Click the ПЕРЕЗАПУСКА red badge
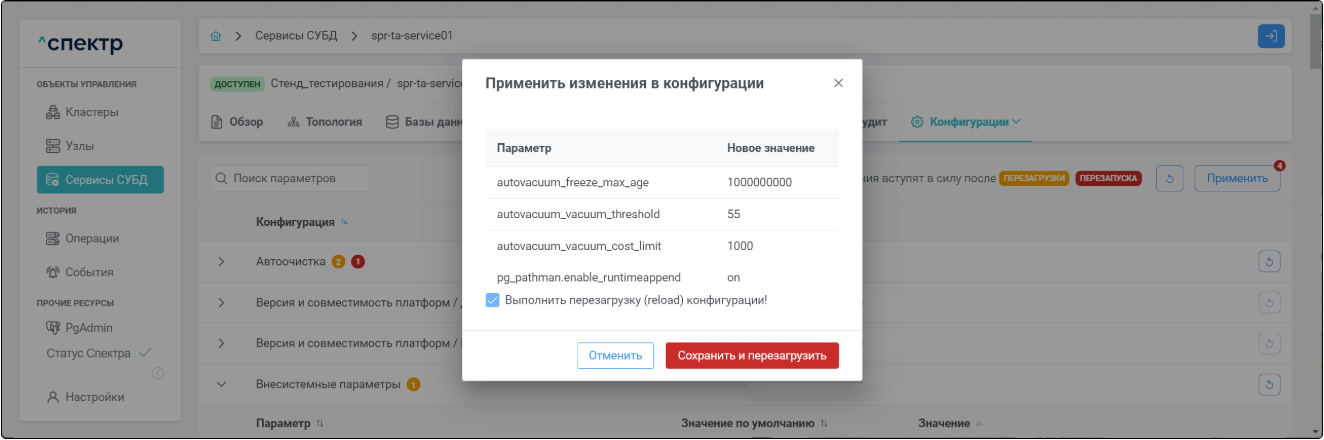1324x440 pixels. [x=1109, y=179]
